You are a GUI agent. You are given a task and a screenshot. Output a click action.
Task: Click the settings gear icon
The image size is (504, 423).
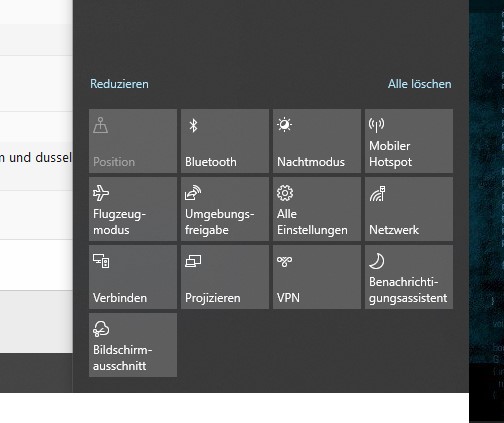(x=285, y=193)
